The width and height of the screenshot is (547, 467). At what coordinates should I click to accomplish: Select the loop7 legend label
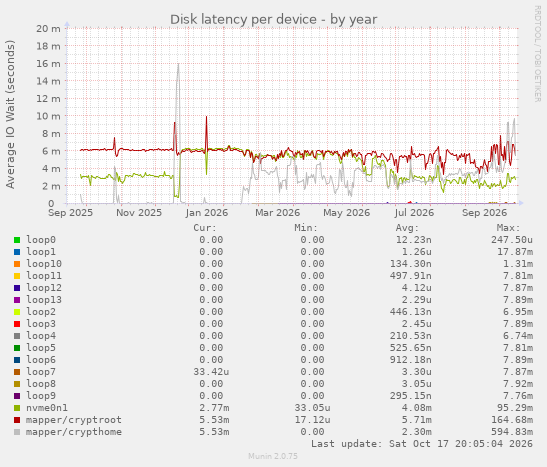coord(41,372)
